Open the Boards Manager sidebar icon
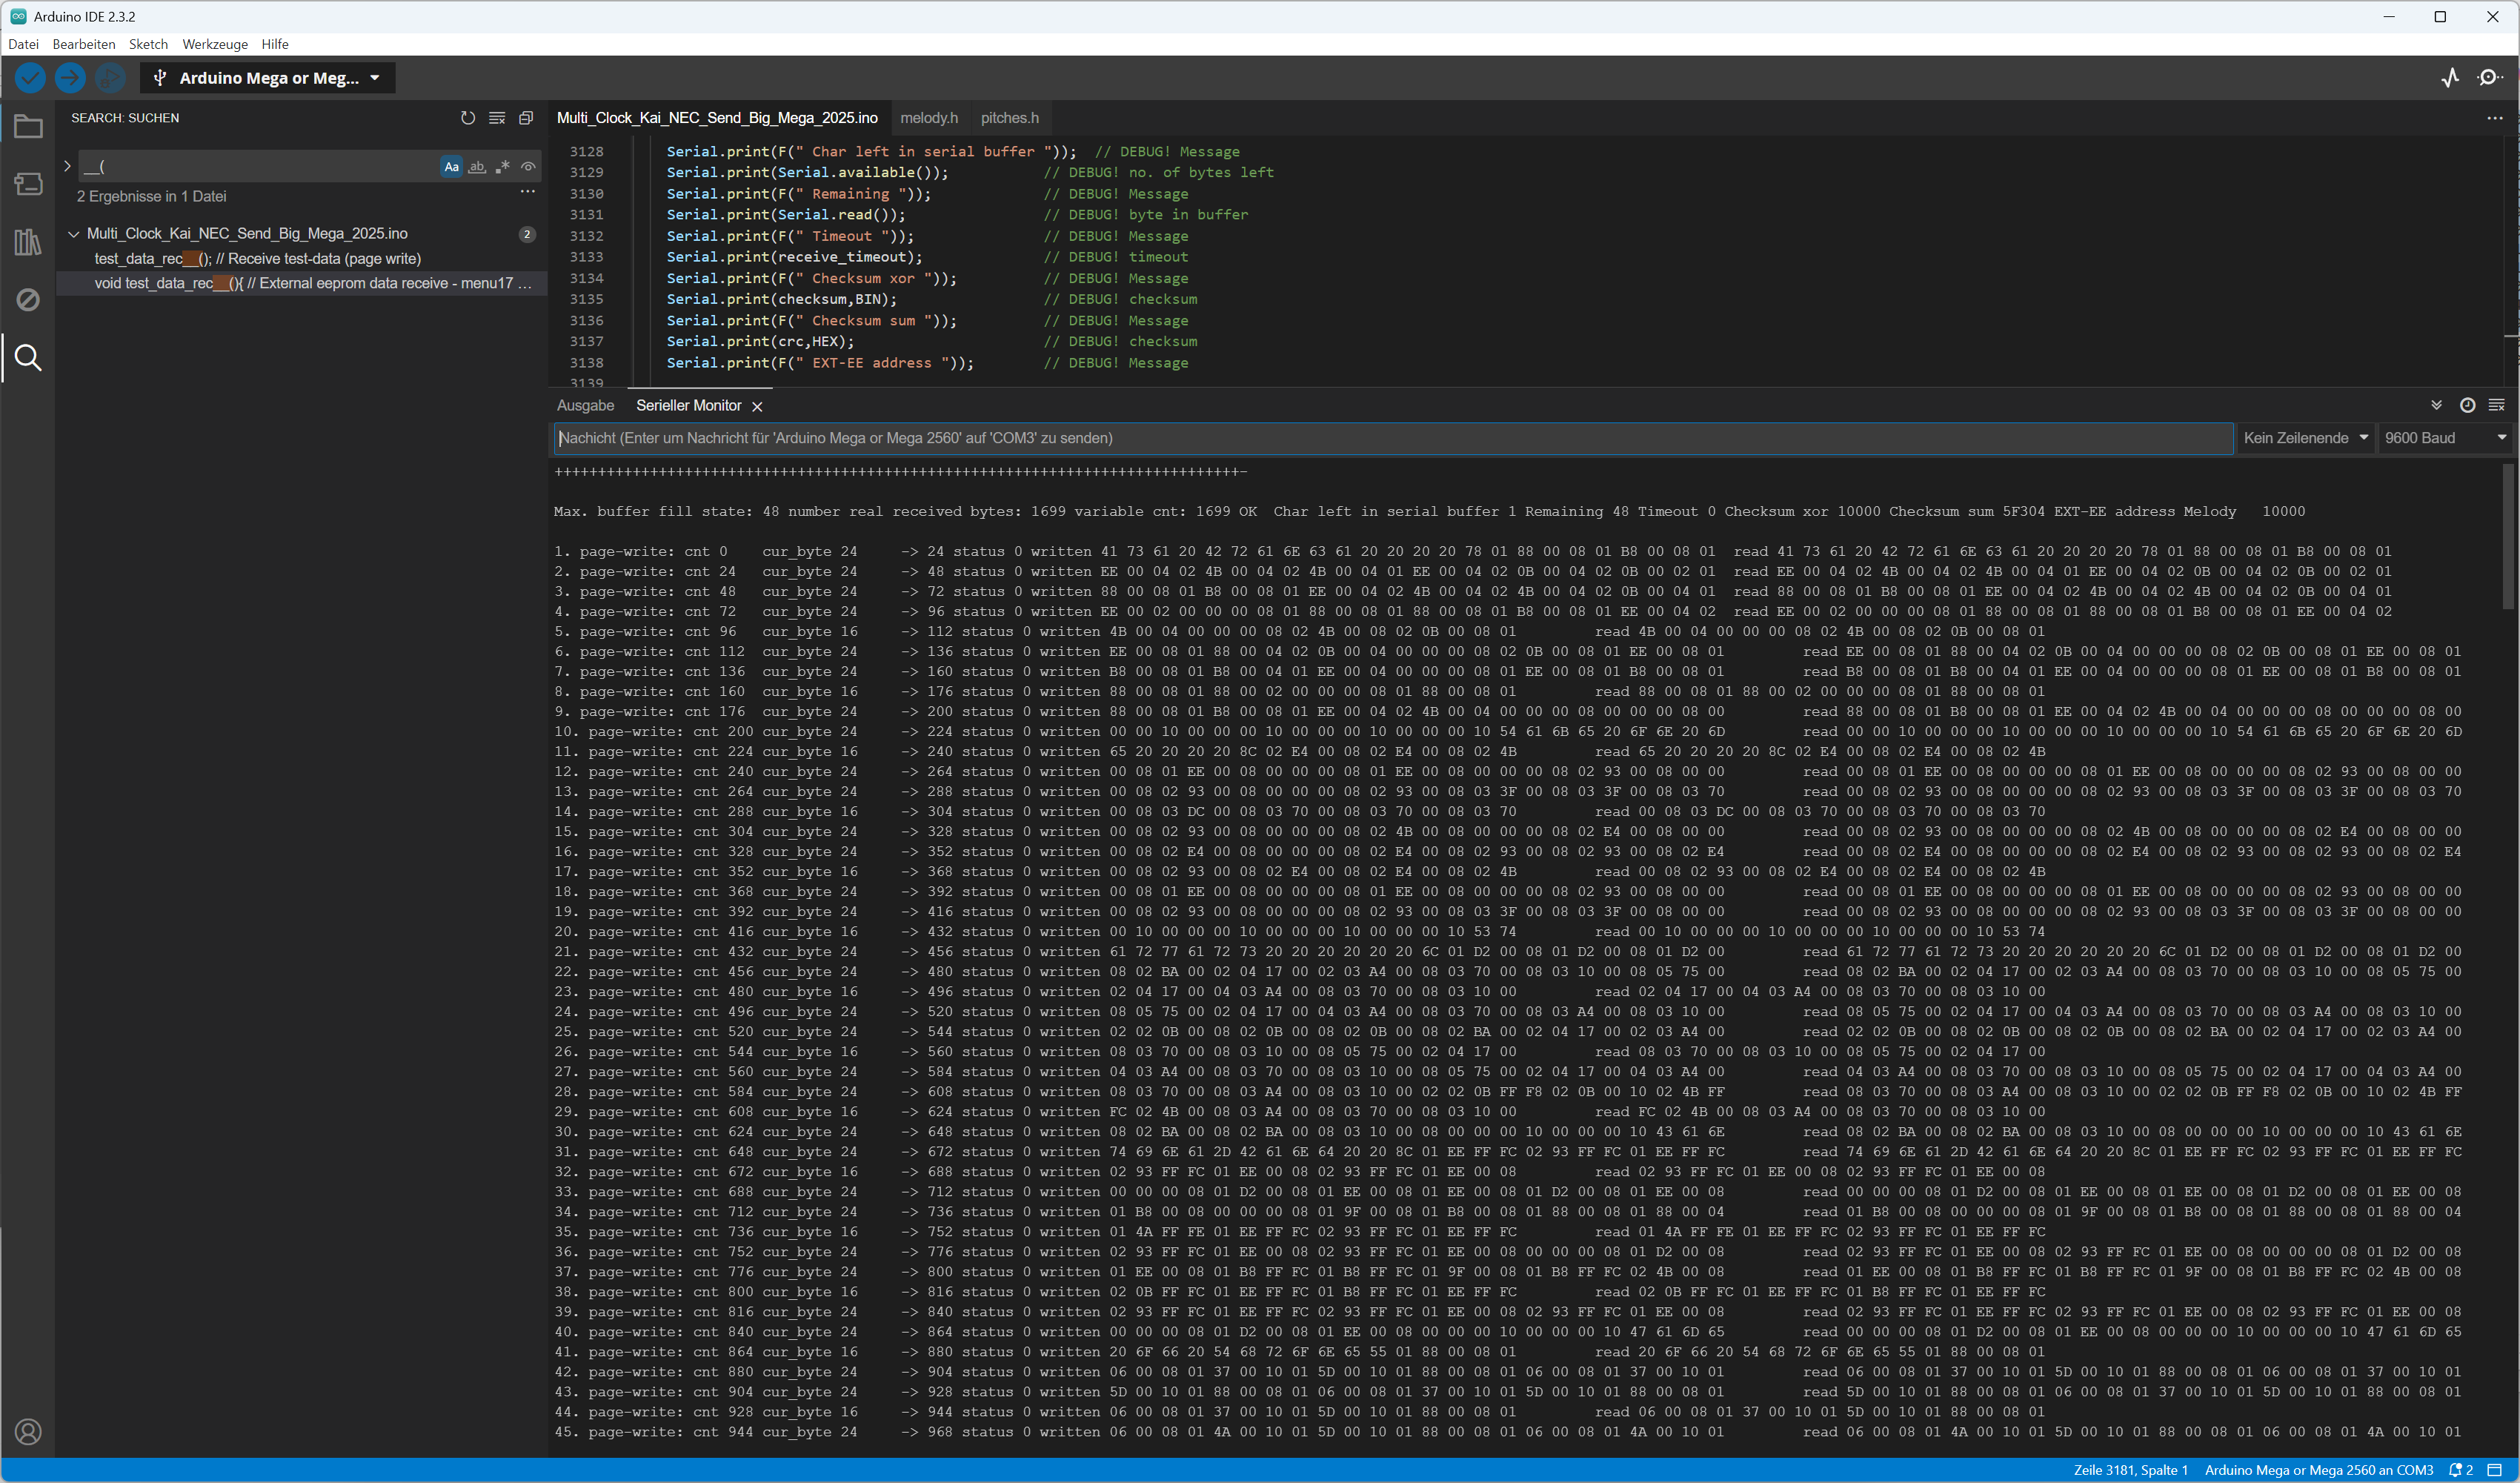2520x1483 pixels. click(28, 184)
